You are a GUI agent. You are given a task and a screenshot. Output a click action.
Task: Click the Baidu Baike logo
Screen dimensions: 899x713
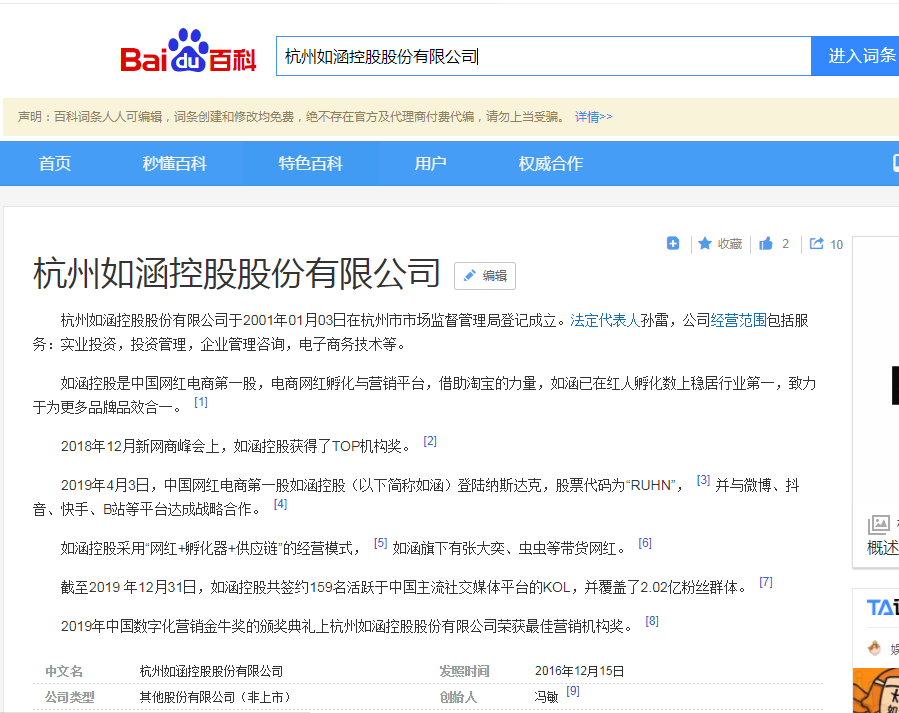coord(188,52)
